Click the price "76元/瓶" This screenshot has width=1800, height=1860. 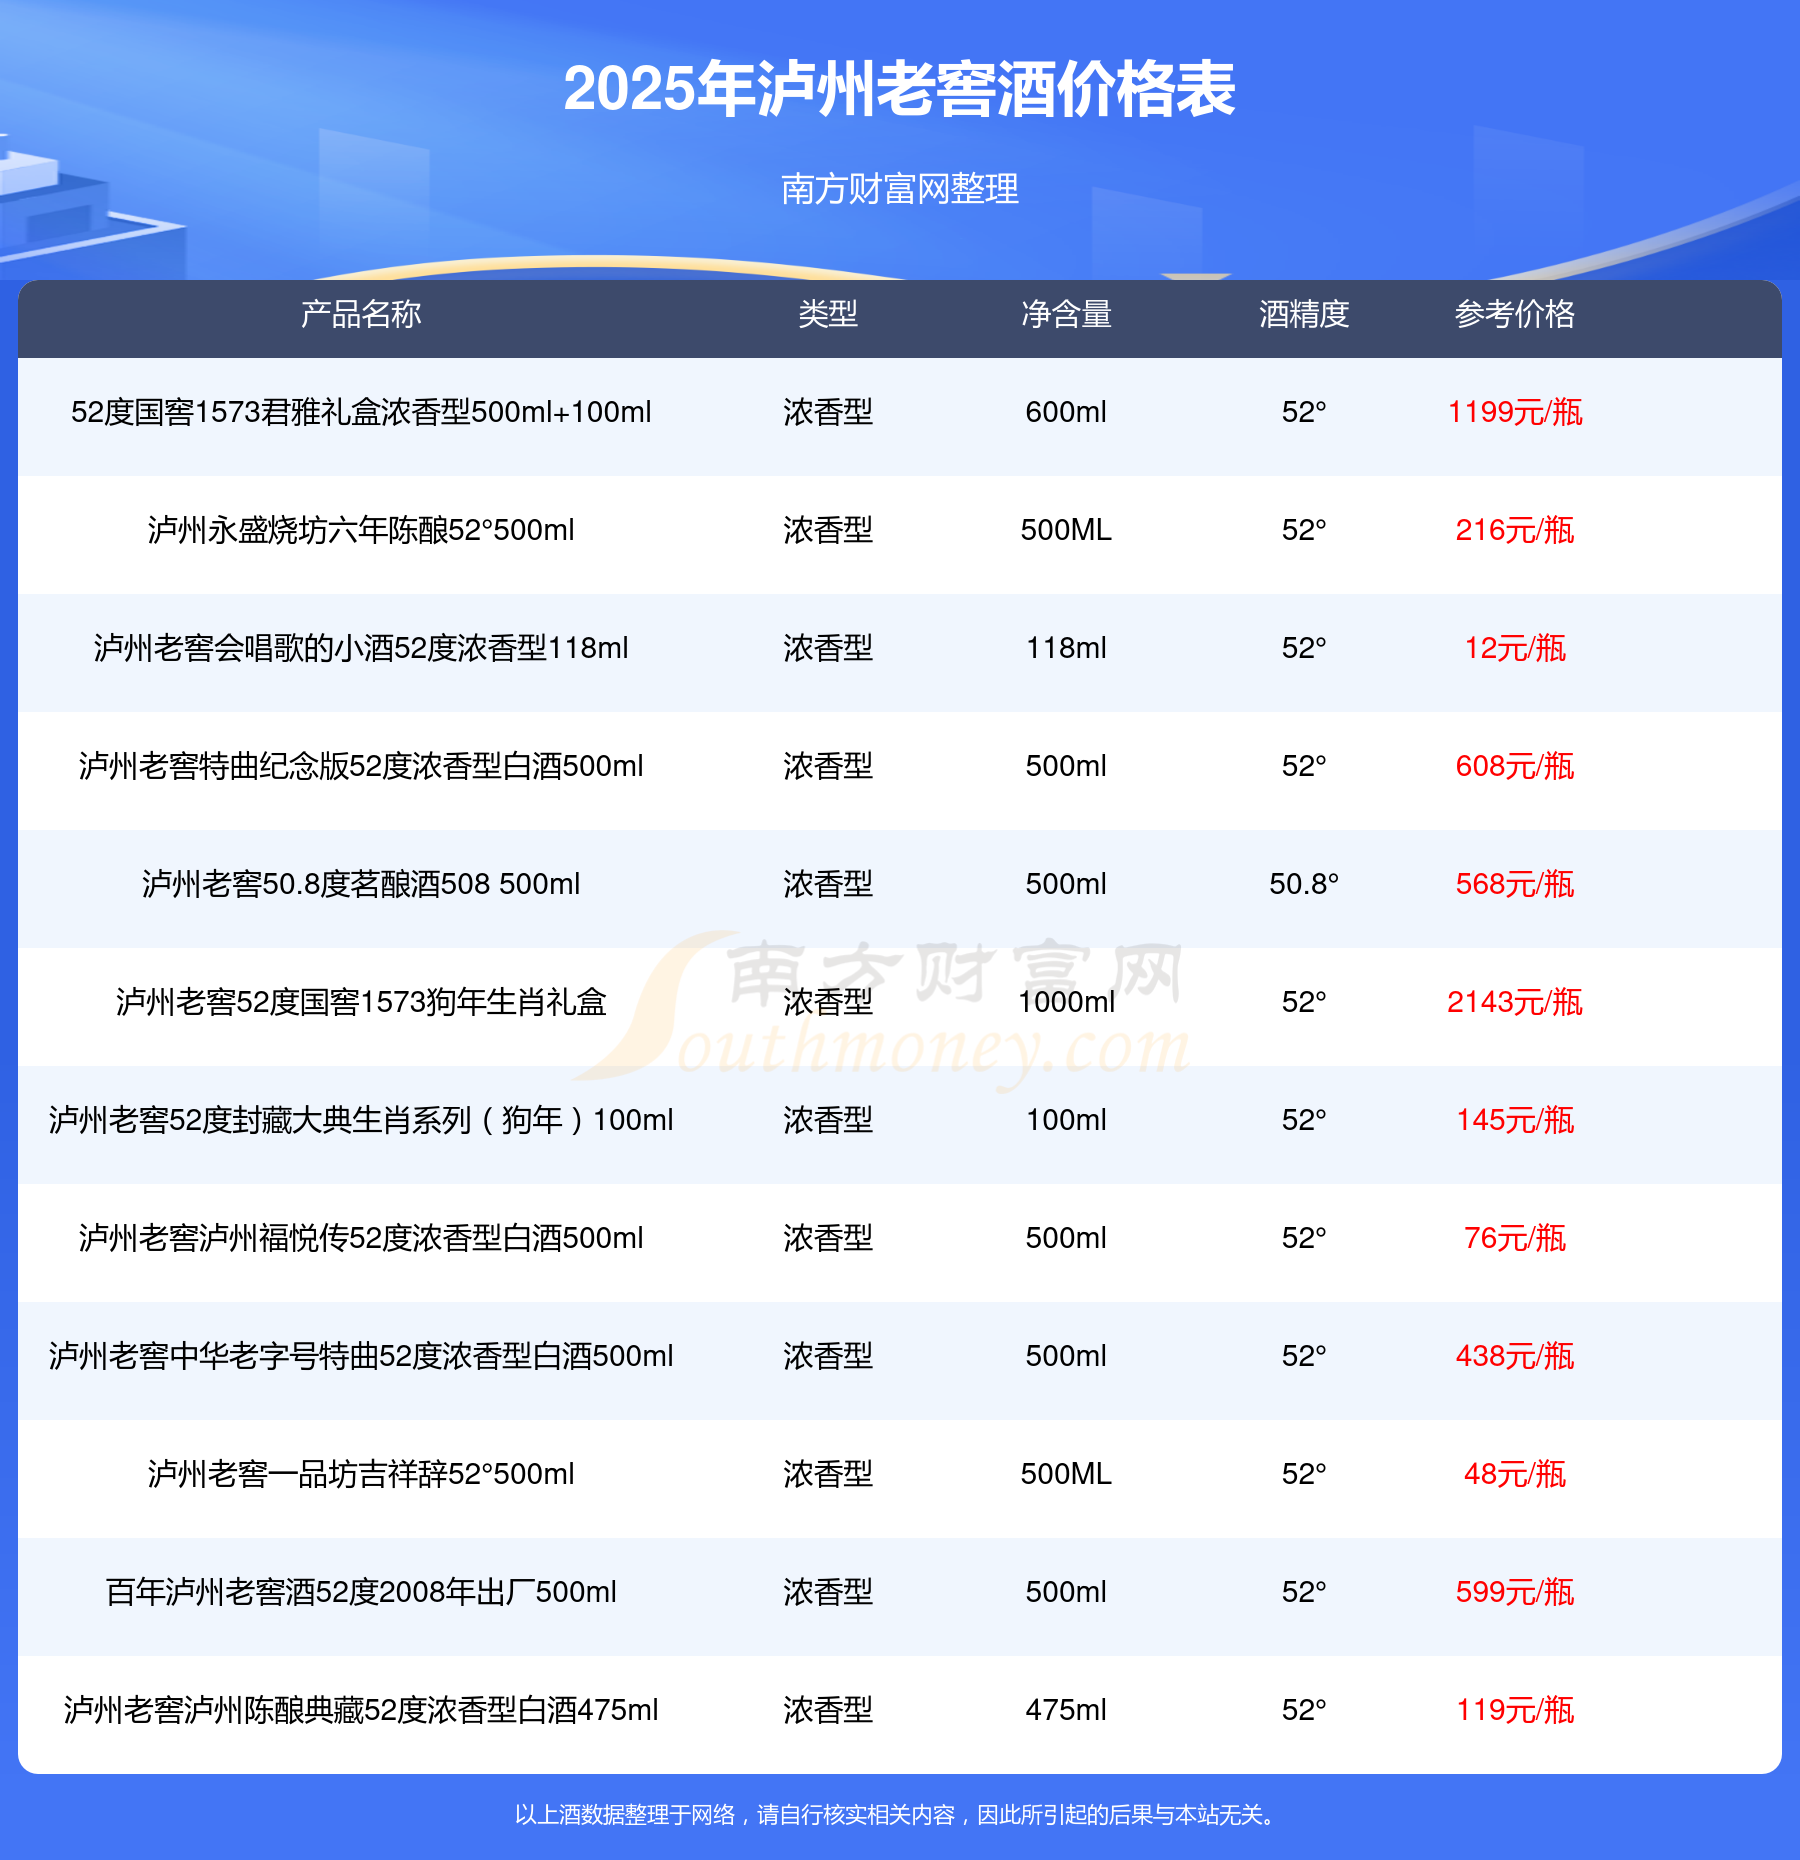coord(1515,1238)
